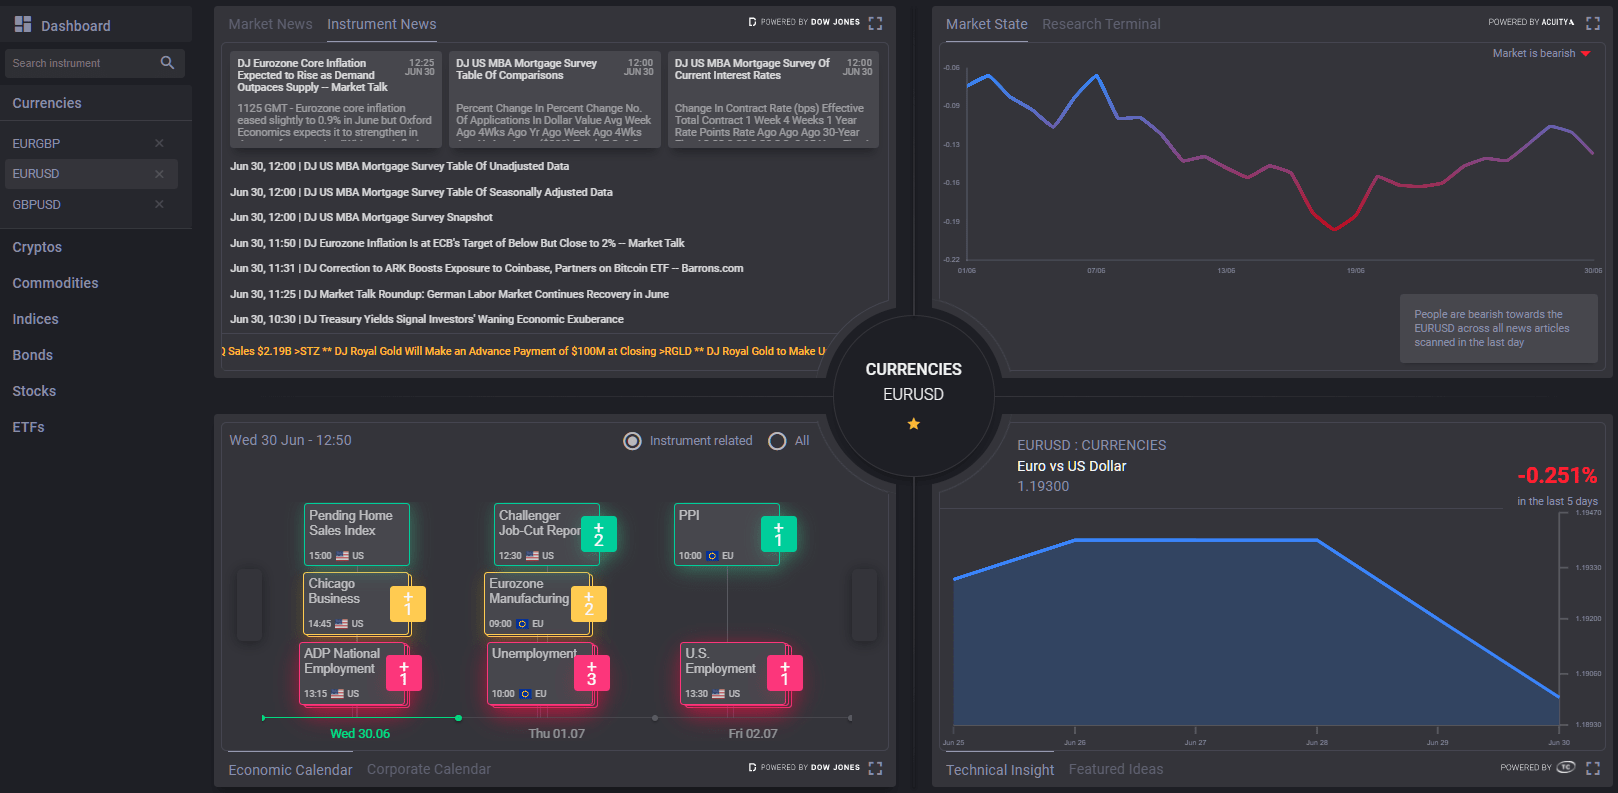Switch to the Research Terminal tab
Screen dimensions: 1618x793
(1101, 24)
